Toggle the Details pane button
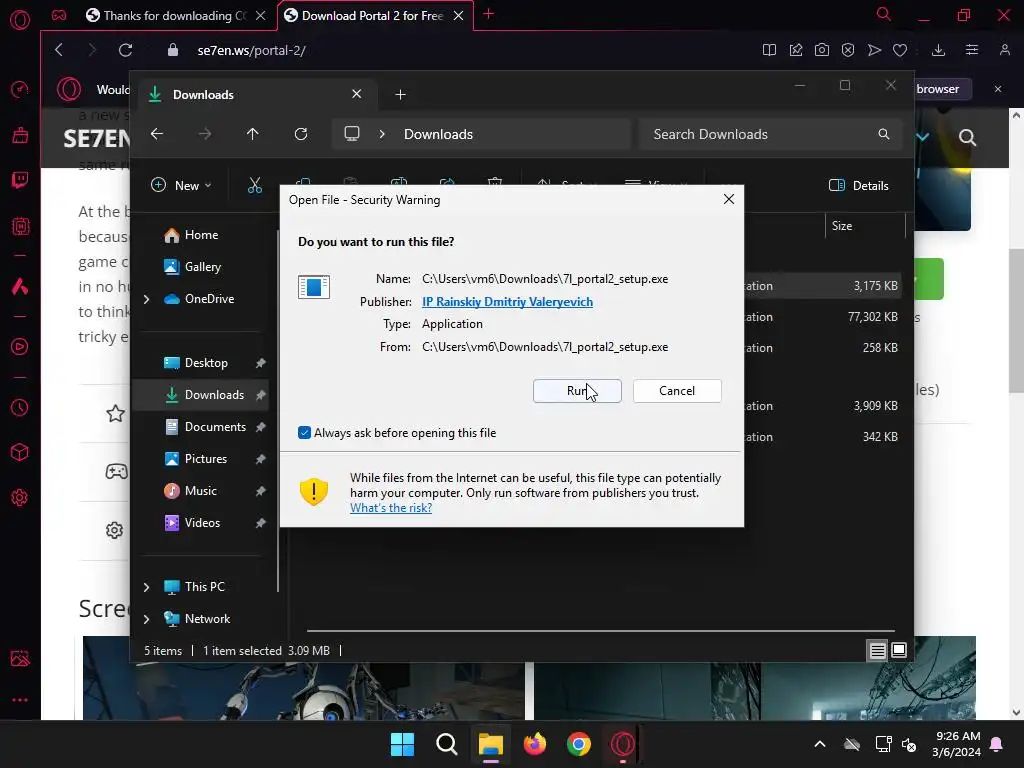This screenshot has width=1024, height=768. point(858,185)
